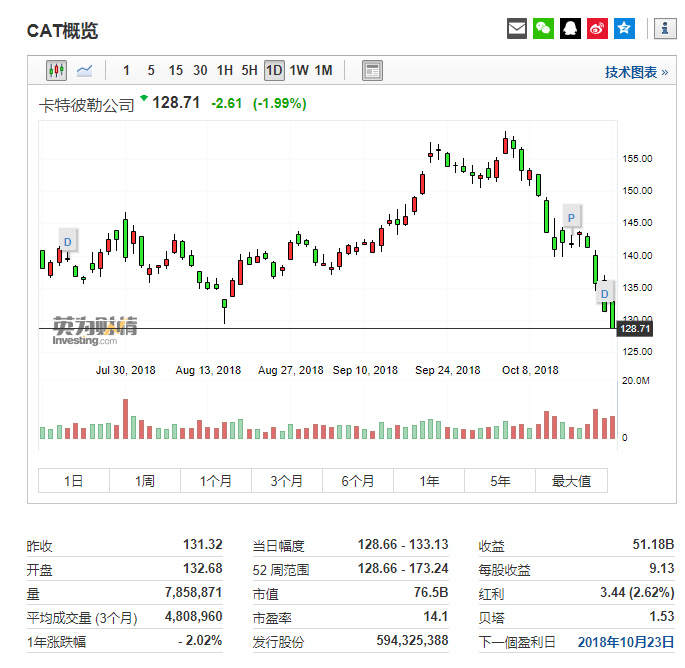Select the 1日 range tab
Viewport: 685px width, 668px height.
pos(74,481)
